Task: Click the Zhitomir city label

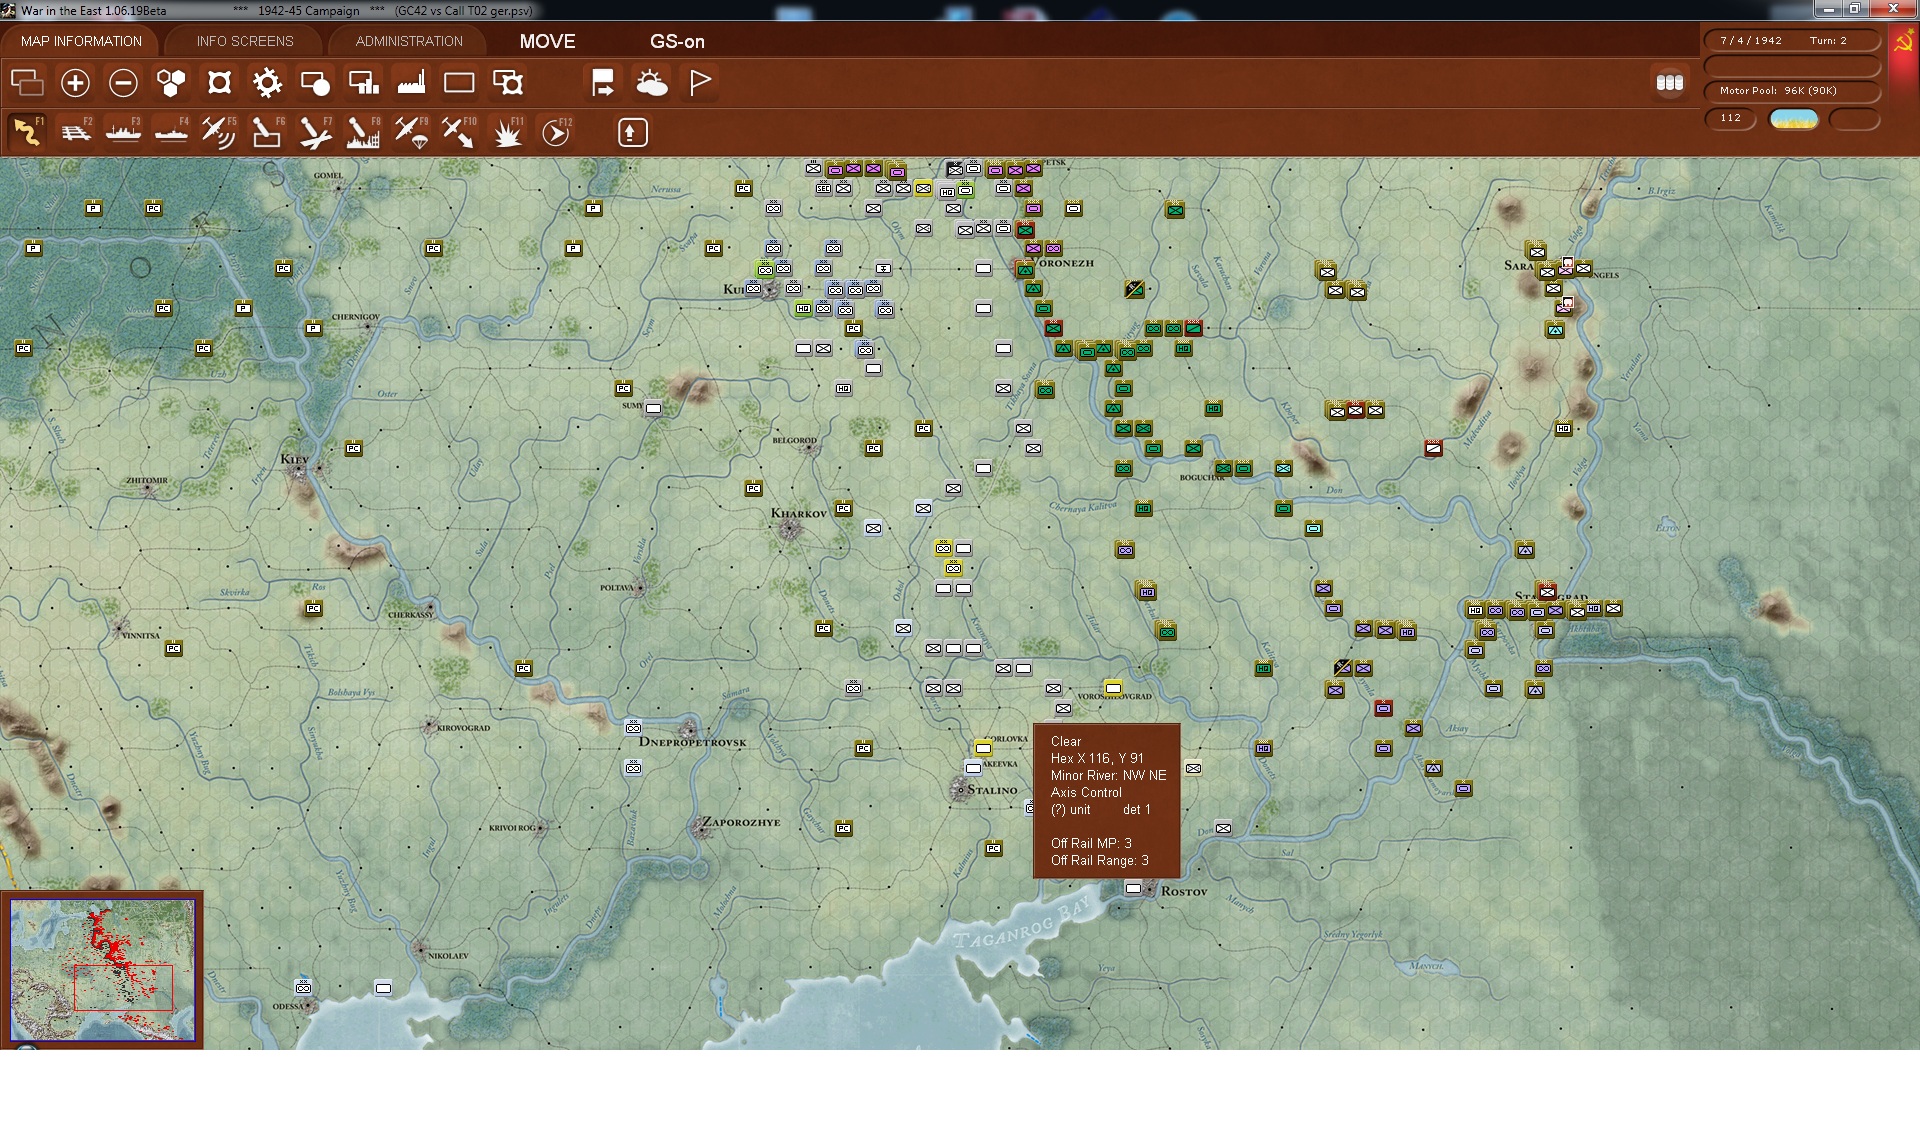Action: coord(147,481)
